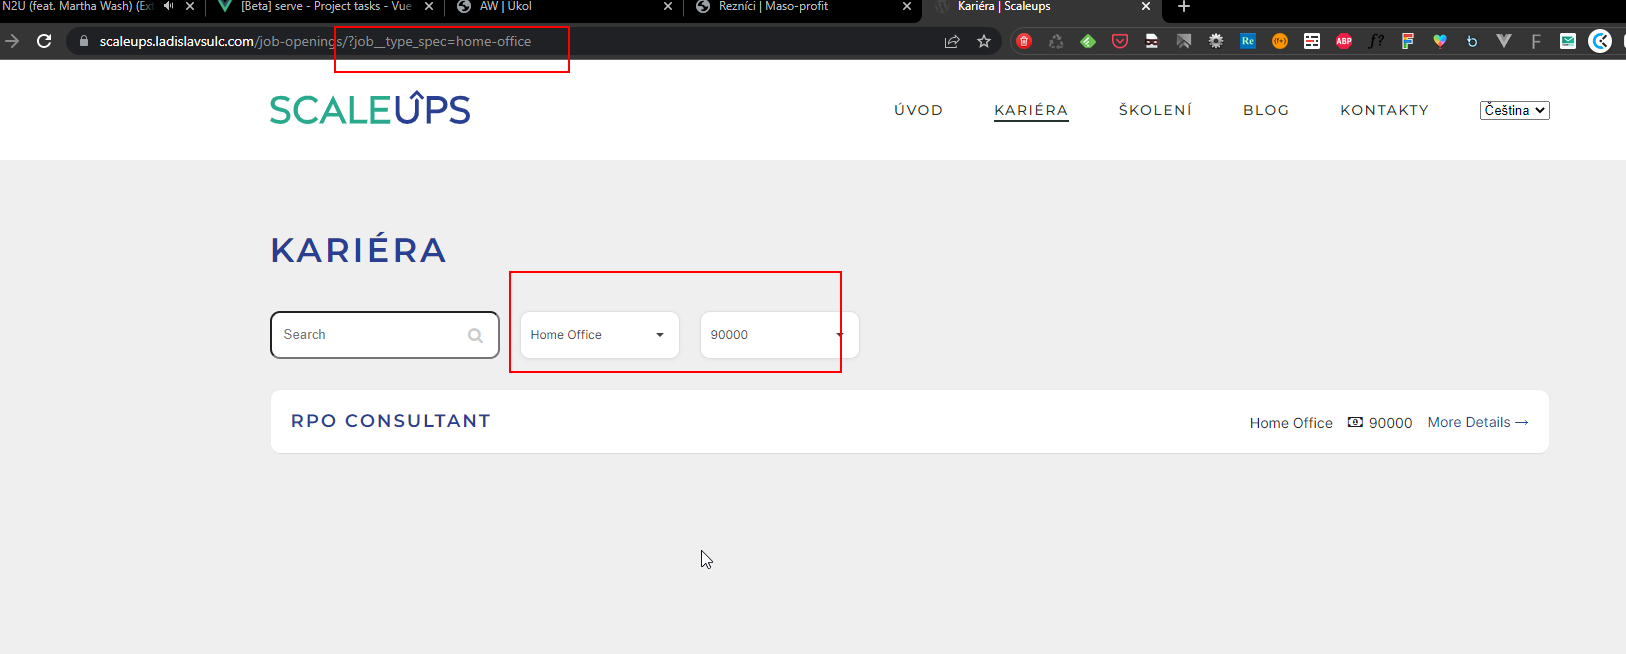
Task: Open the Pocket extension icon
Action: [x=1120, y=41]
